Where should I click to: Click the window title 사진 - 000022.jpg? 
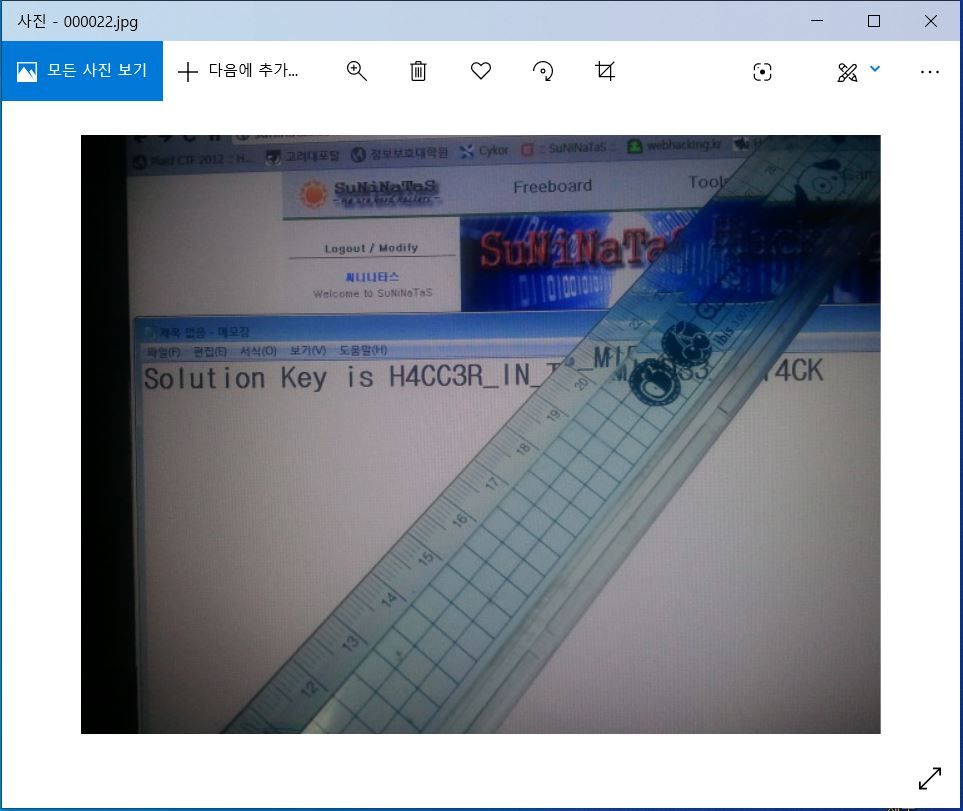click(78, 22)
